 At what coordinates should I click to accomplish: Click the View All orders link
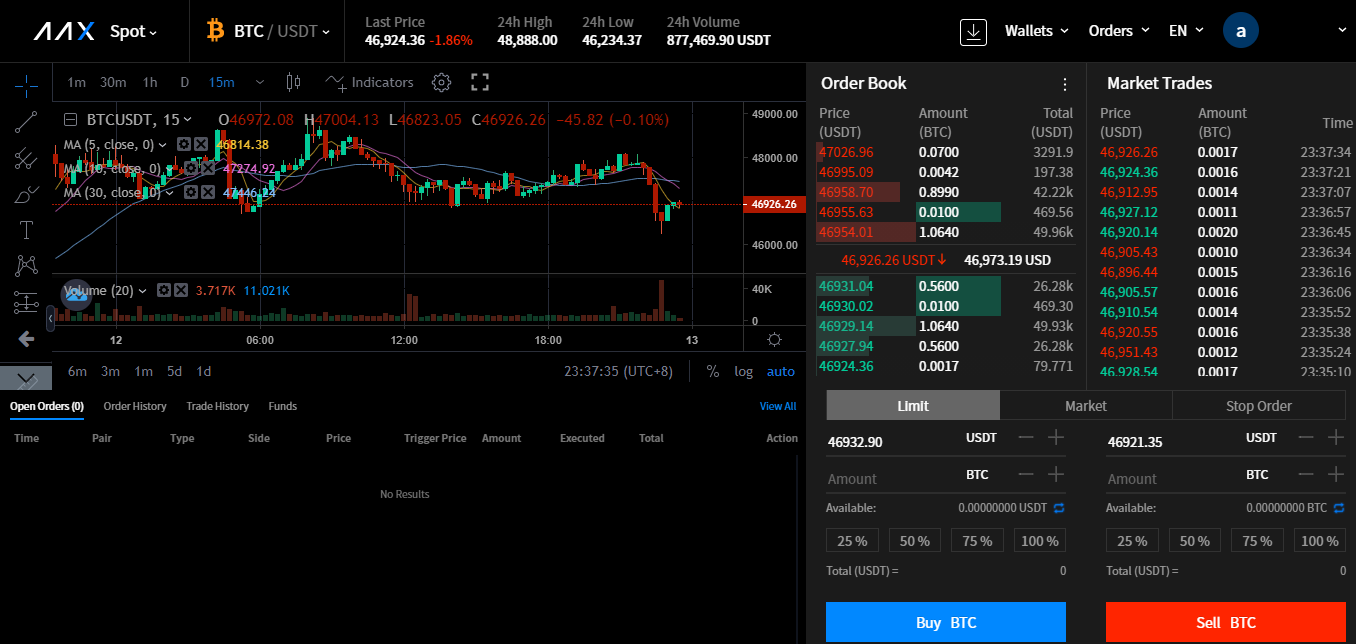(x=777, y=406)
